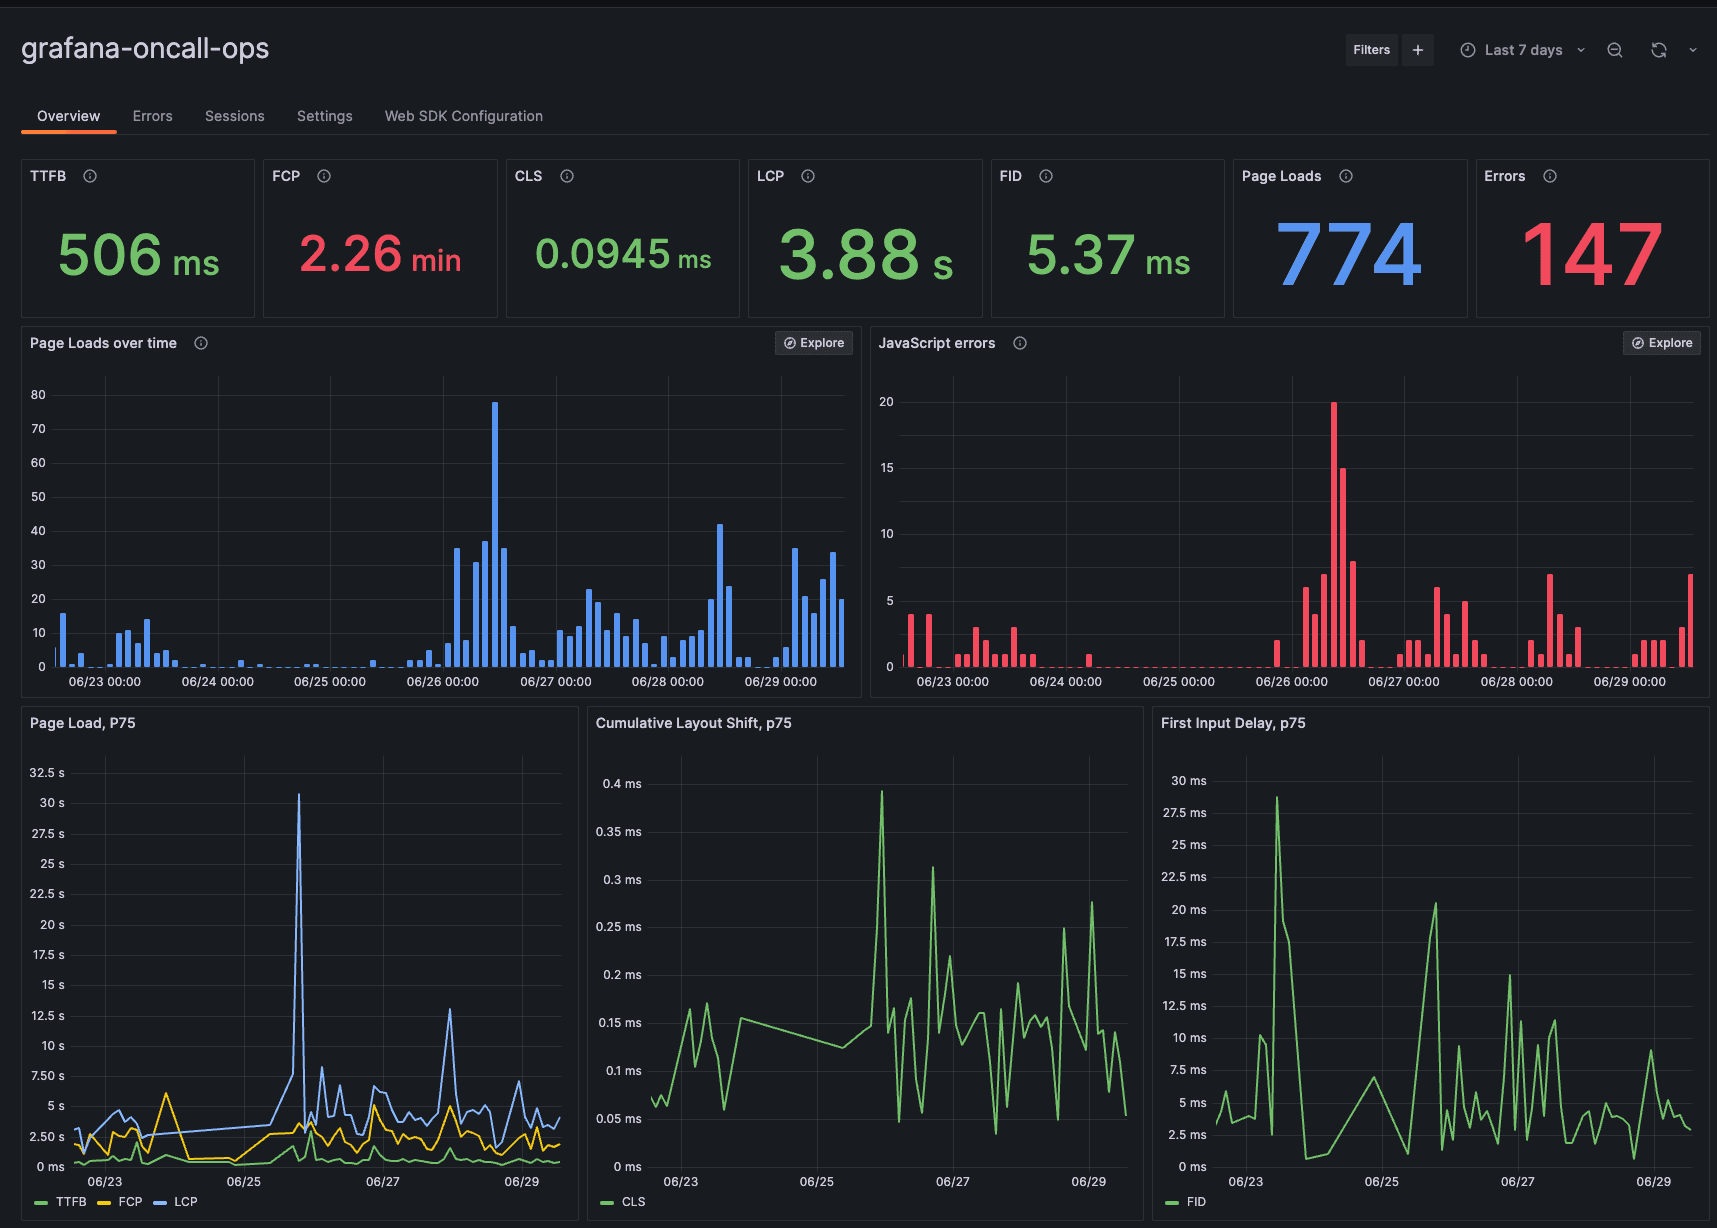Click the clock icon in the time picker

coord(1466,49)
